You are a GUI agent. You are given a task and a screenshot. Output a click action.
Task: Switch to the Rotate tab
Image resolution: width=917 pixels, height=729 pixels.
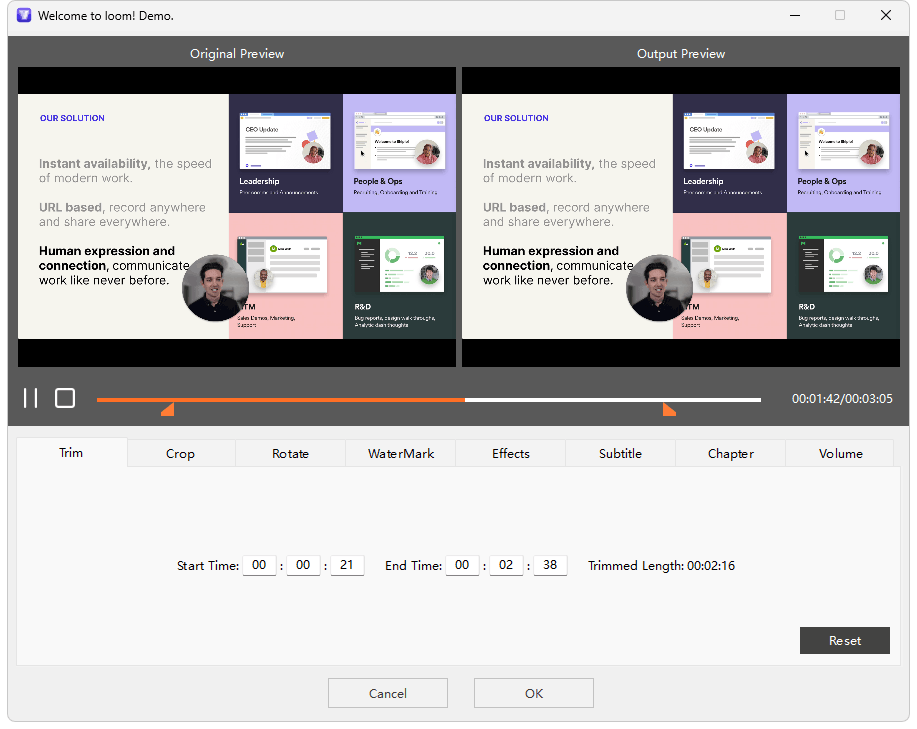[x=291, y=454]
